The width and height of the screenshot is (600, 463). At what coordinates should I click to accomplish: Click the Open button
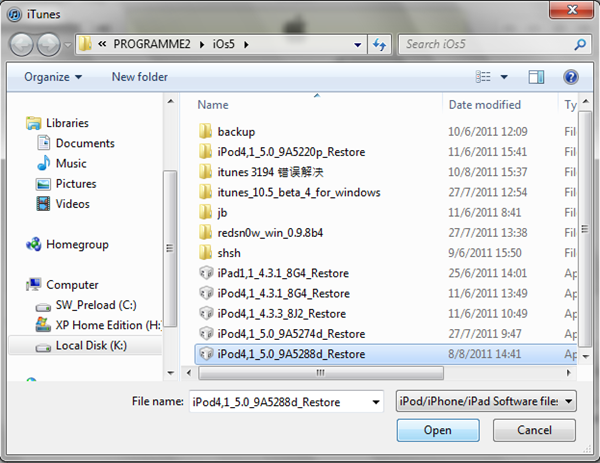[438, 430]
